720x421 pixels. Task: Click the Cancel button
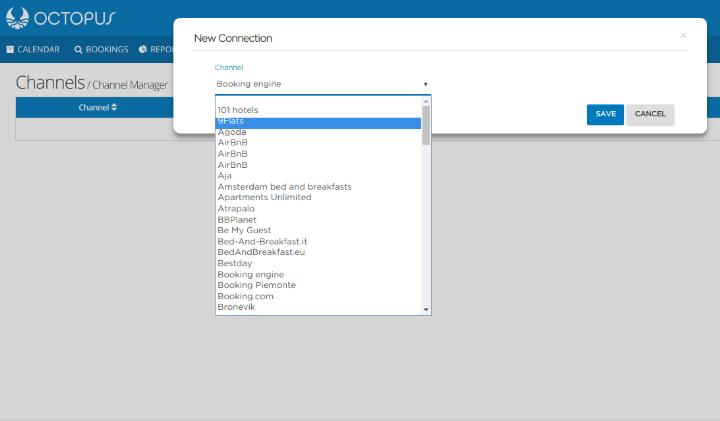tap(650, 114)
